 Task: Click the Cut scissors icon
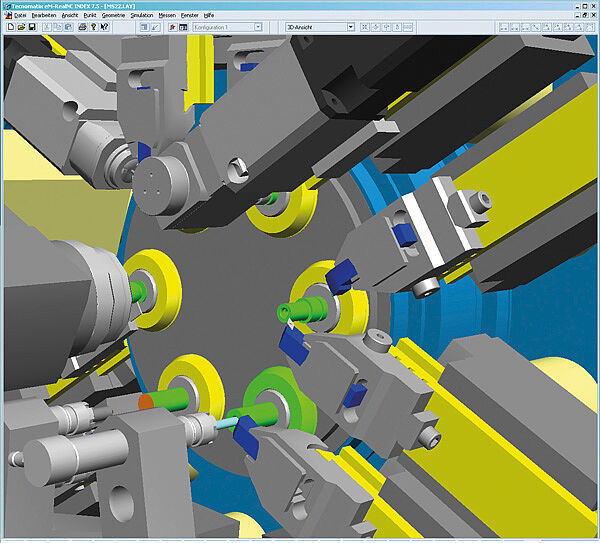coord(46,27)
